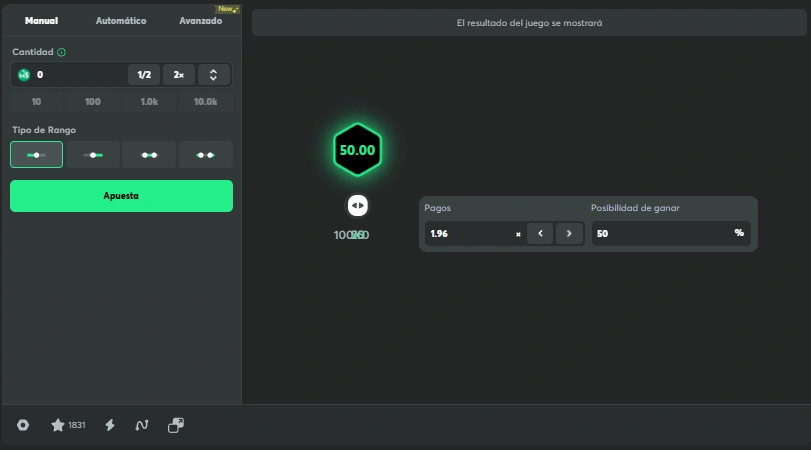Switch to the Manual tab
The image size is (811, 450).
(x=41, y=21)
